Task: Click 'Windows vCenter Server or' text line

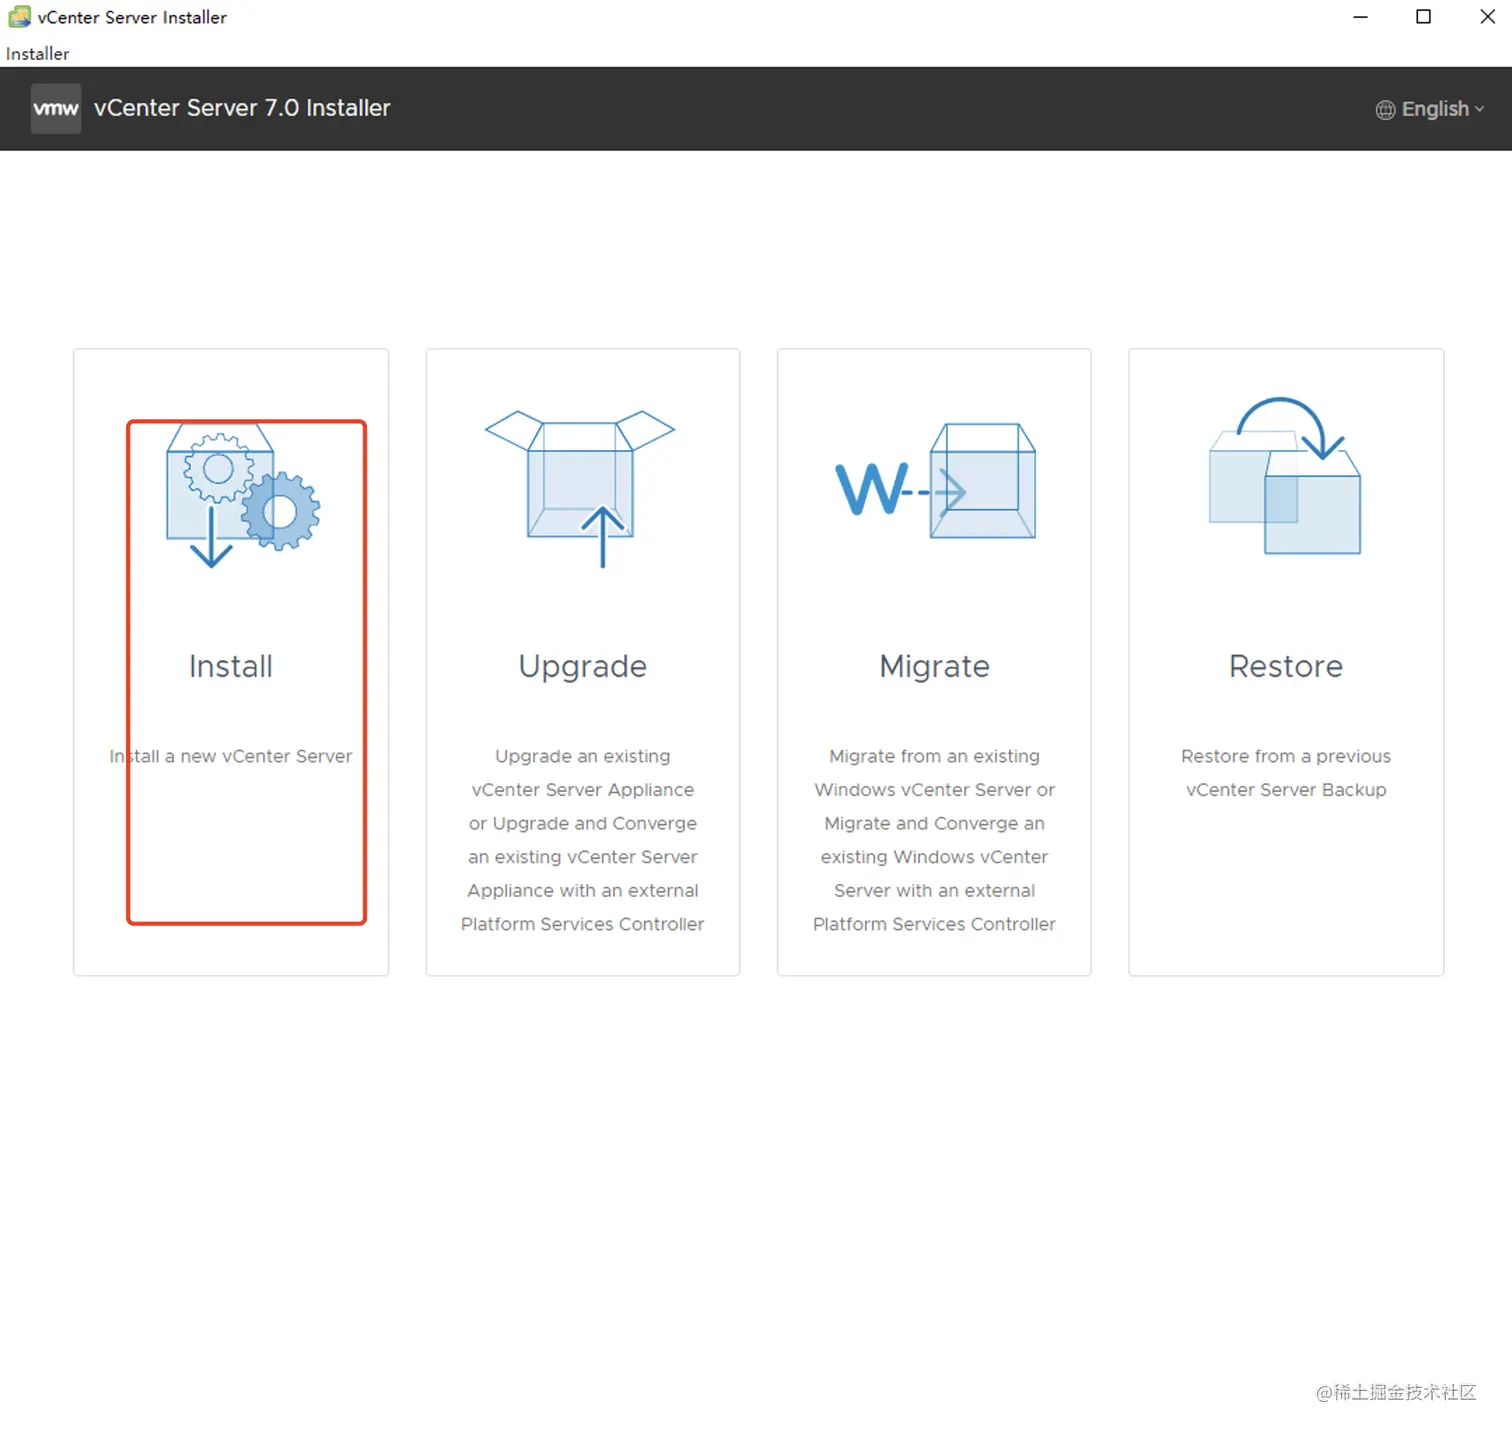Action: pos(935,790)
